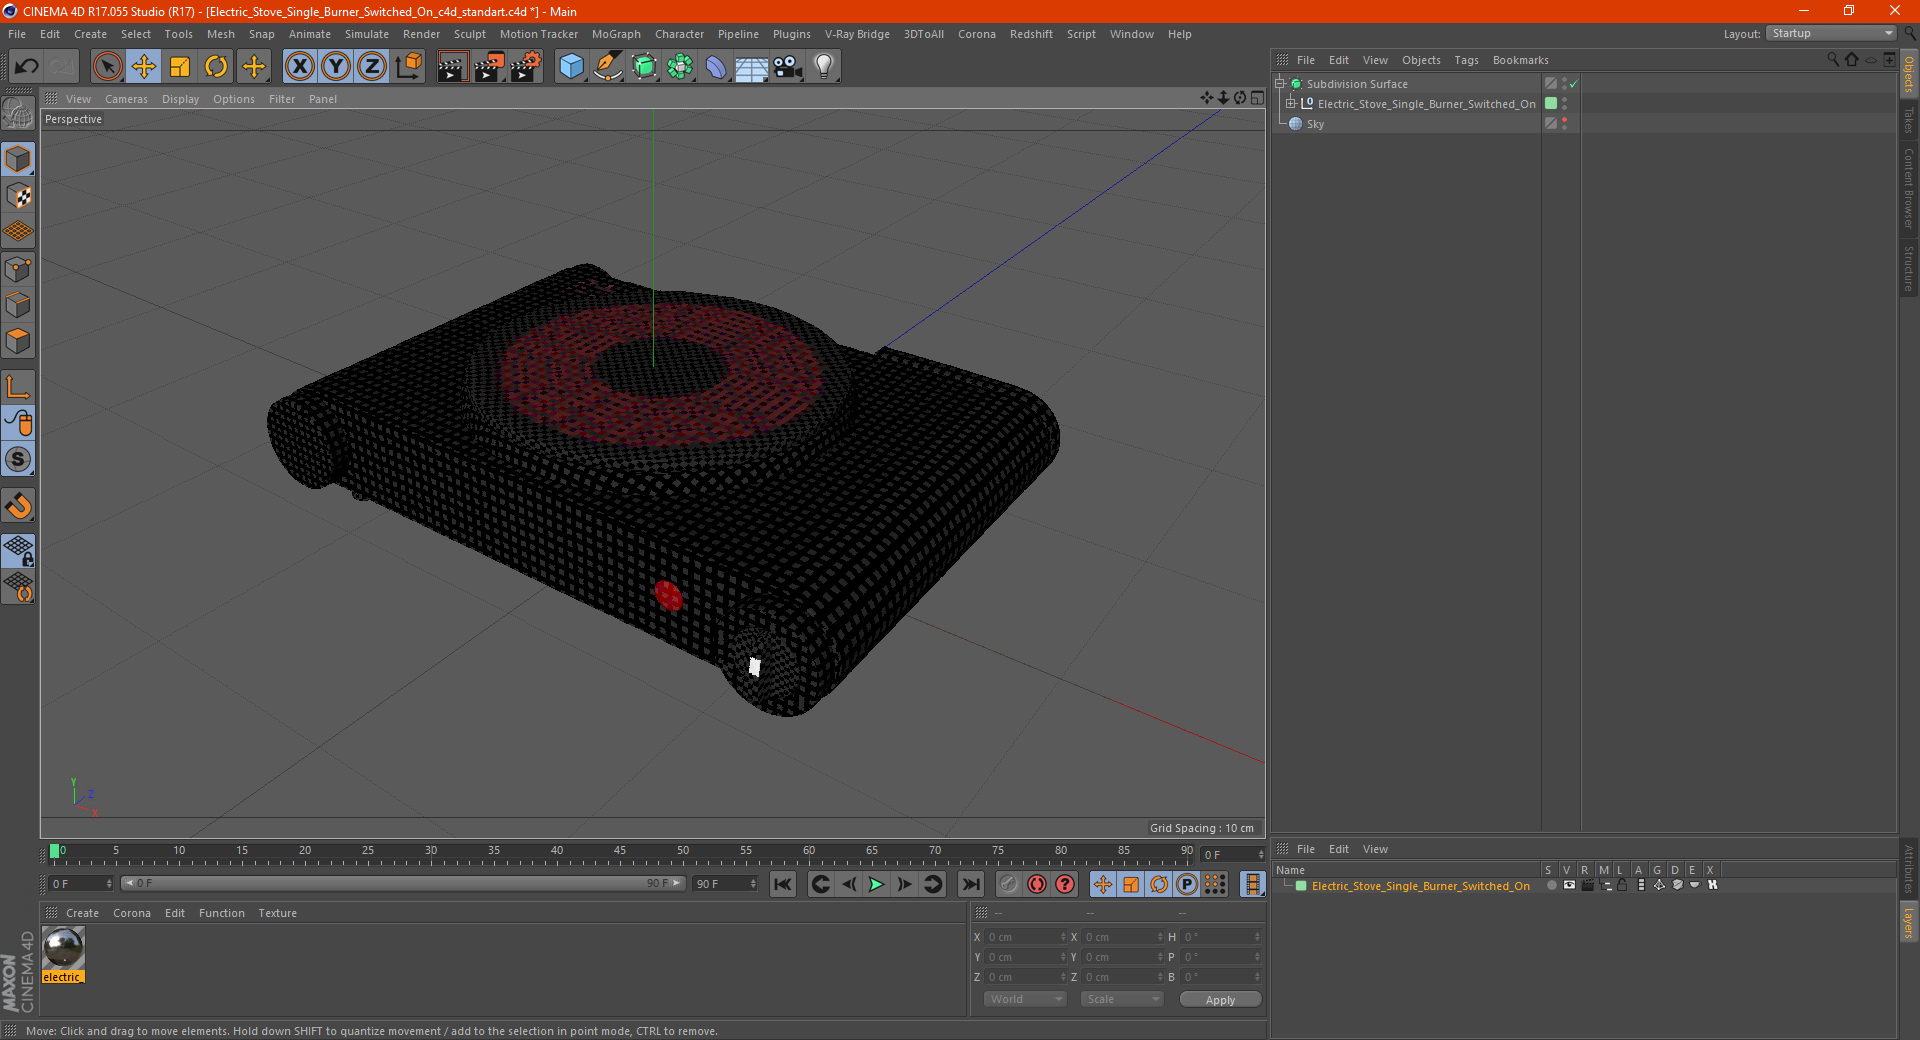This screenshot has height=1040, width=1920.
Task: Click the Undo arrow icon
Action: point(27,67)
